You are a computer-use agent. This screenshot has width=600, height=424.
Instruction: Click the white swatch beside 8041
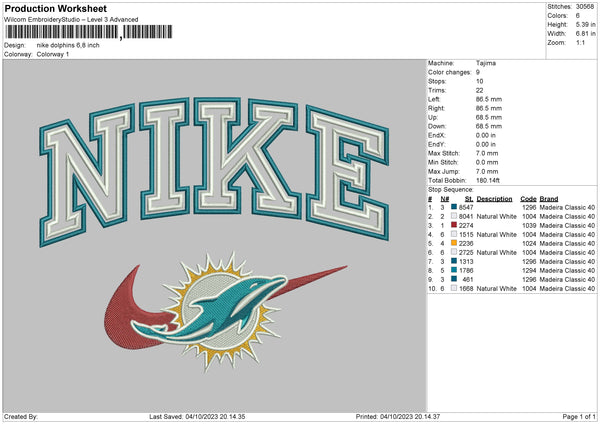coord(454,216)
